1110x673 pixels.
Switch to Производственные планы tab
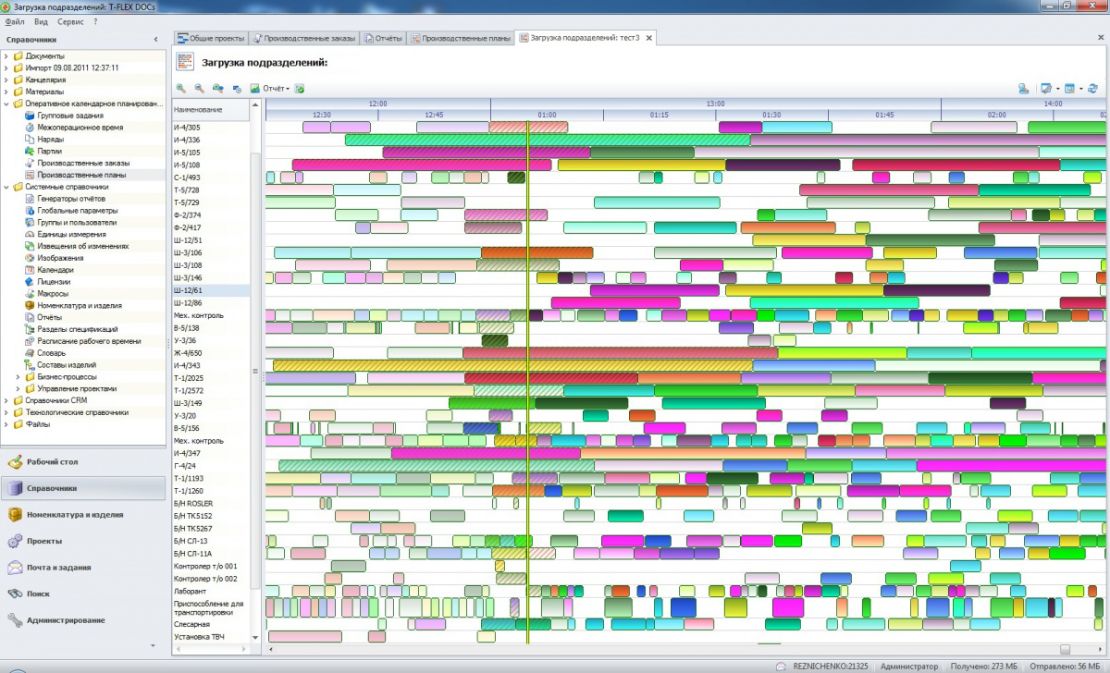pyautogui.click(x=461, y=38)
